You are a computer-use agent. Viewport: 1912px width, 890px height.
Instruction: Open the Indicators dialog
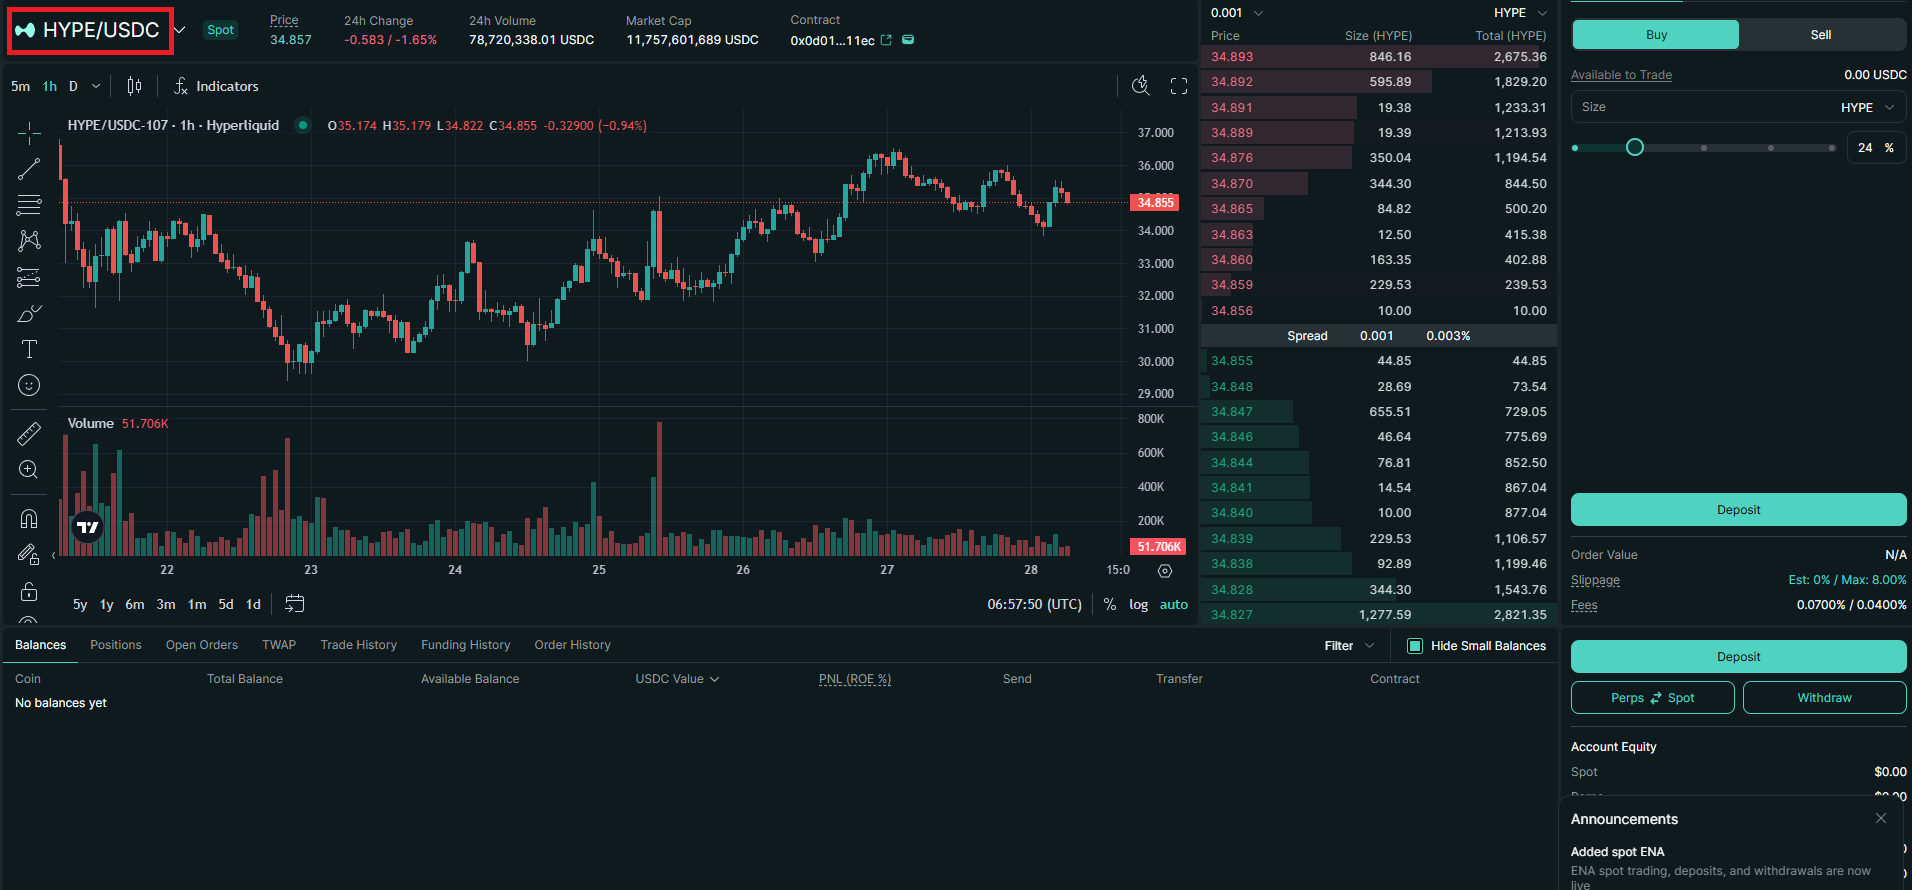pos(216,86)
